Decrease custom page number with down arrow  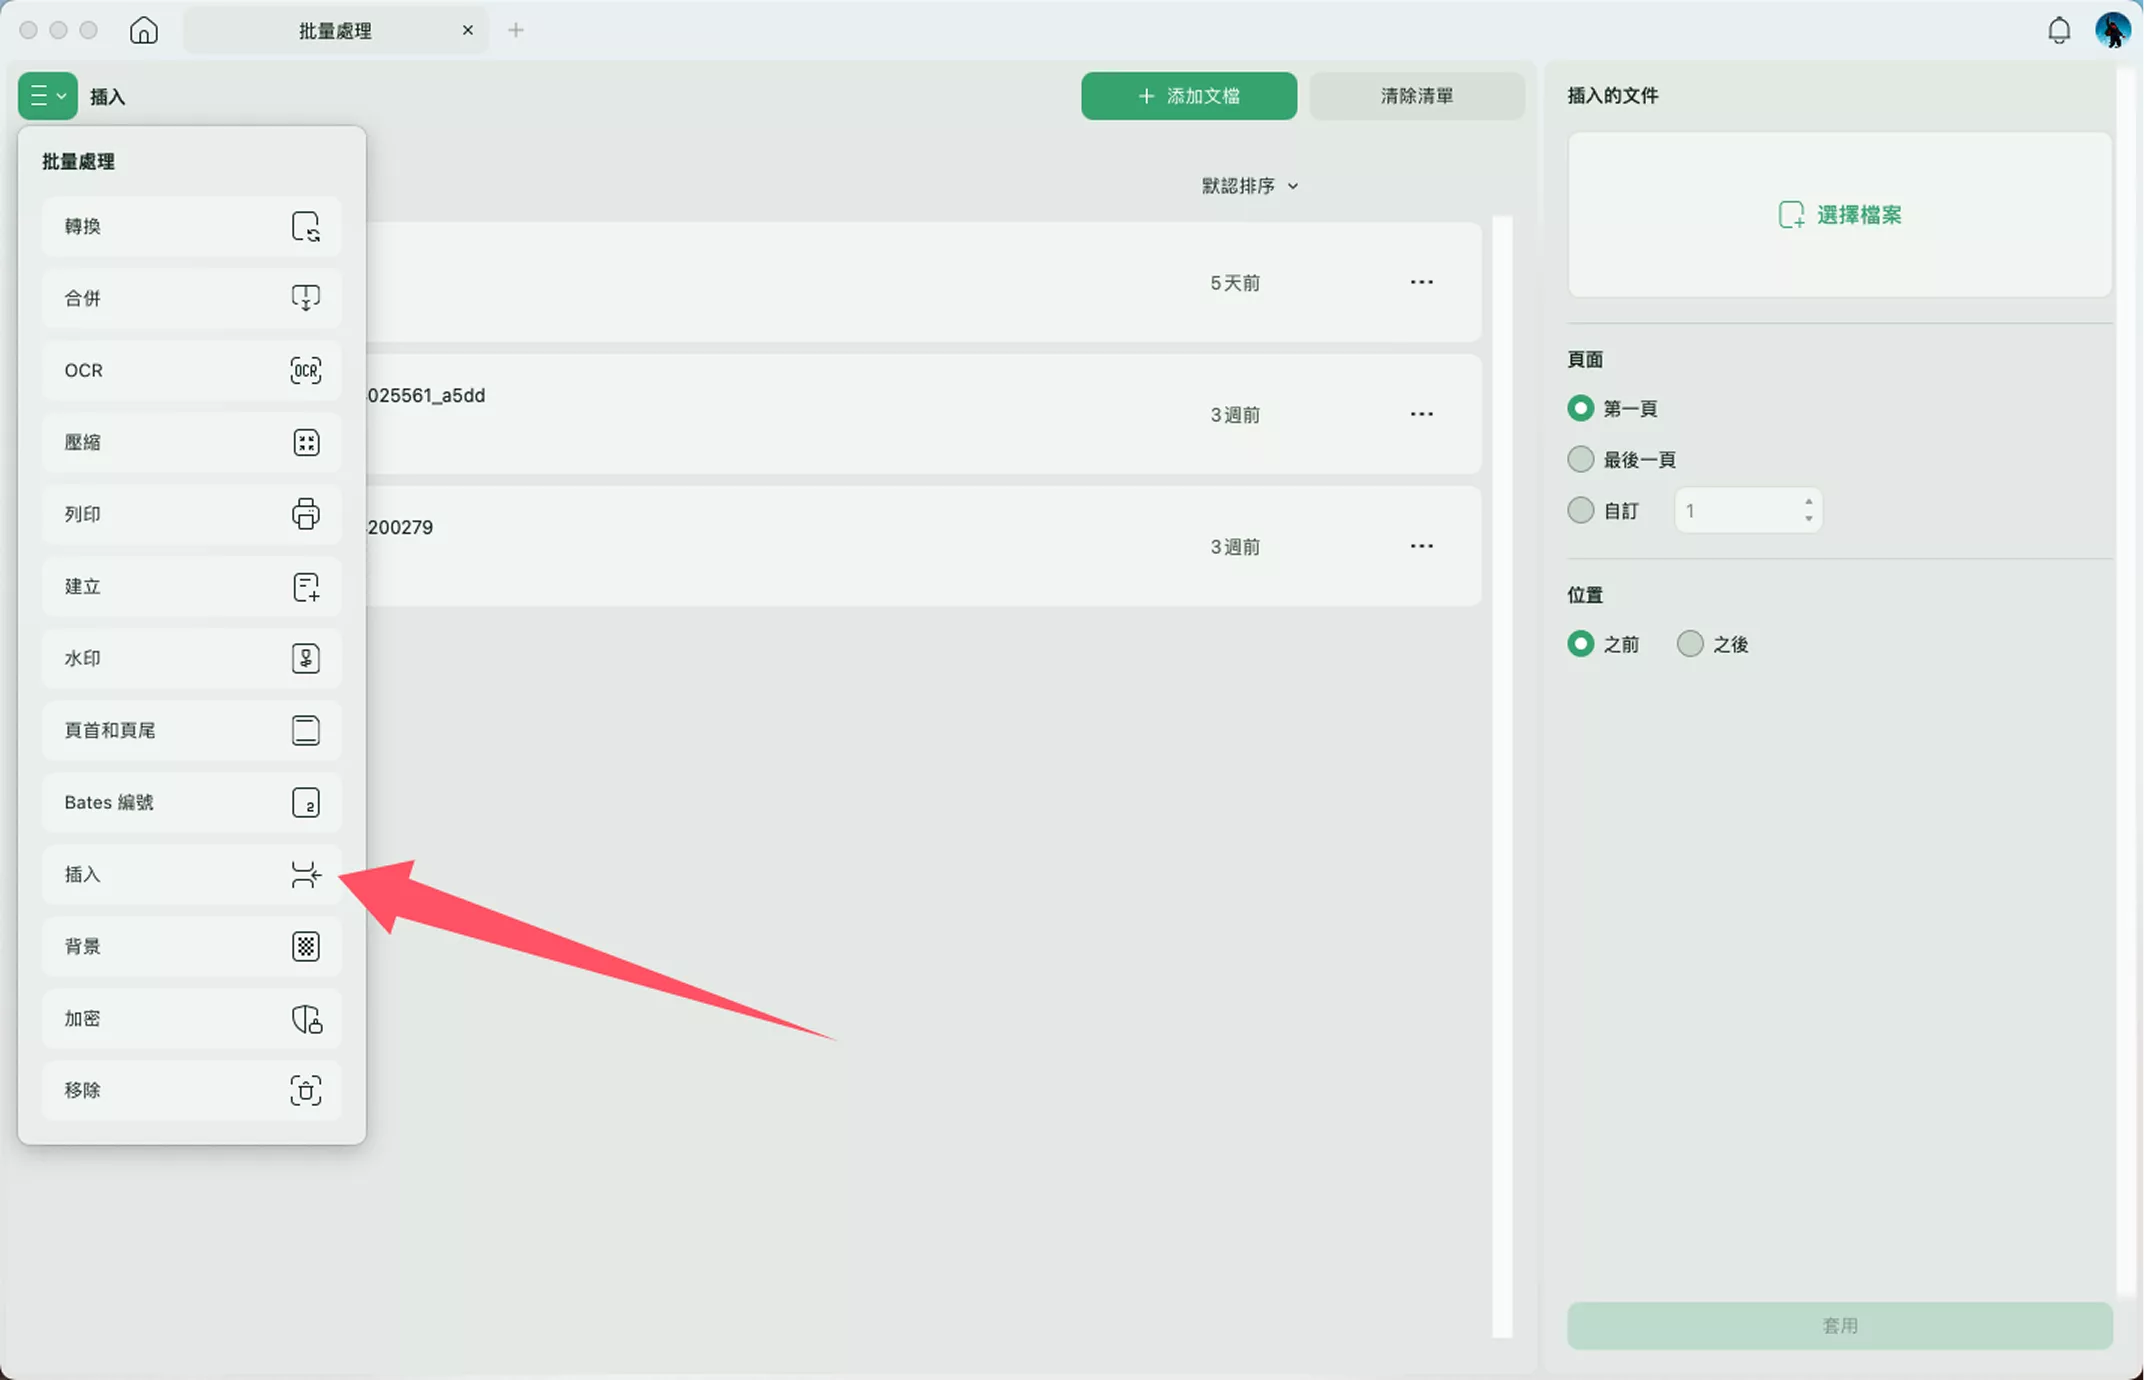[x=1808, y=519]
